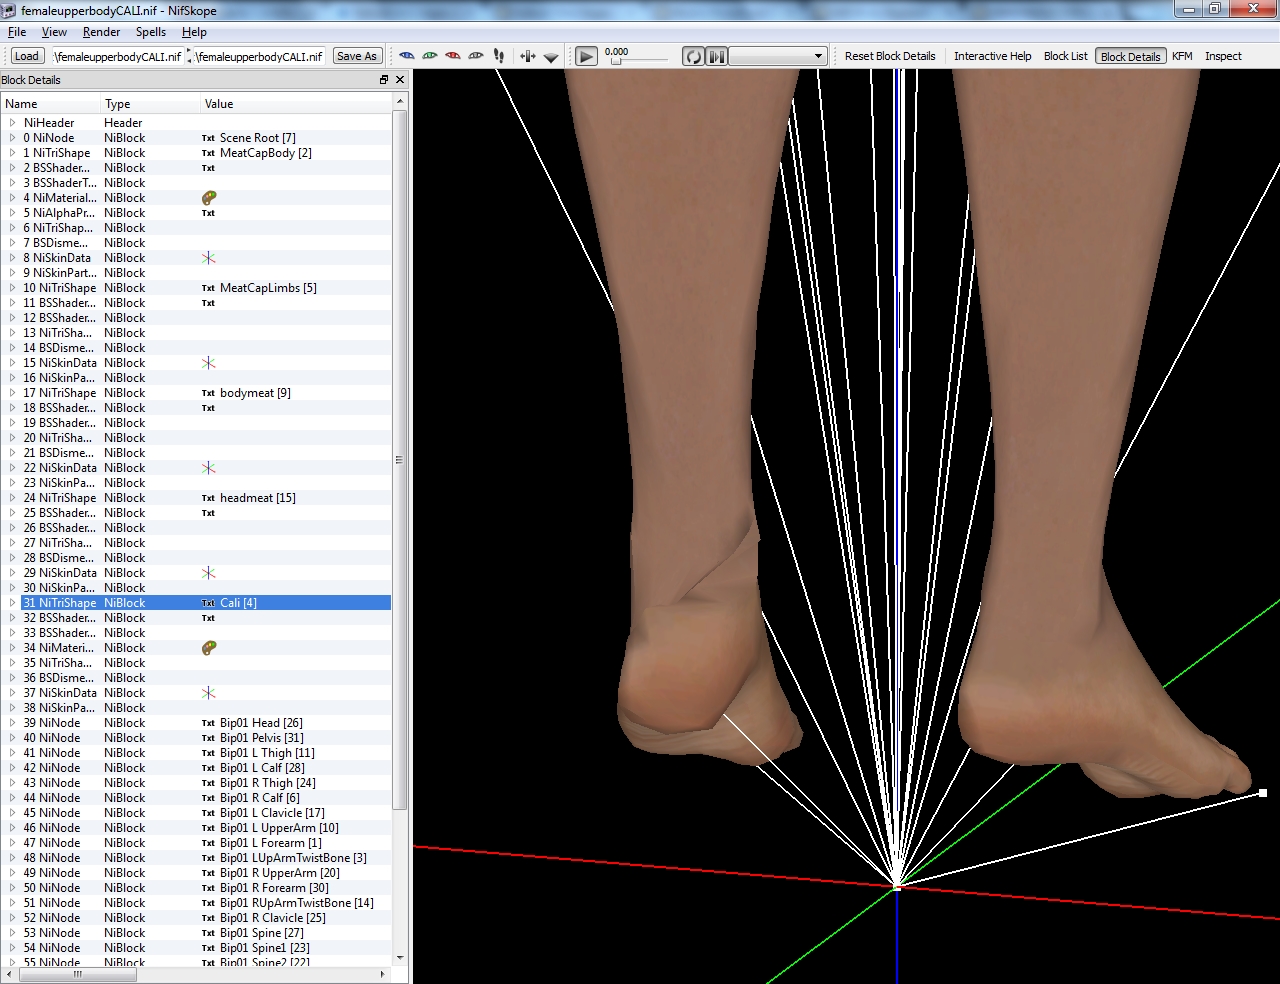Viewport: 1280px width, 984px height.
Task: Click the red eye view icon
Action: (x=453, y=56)
